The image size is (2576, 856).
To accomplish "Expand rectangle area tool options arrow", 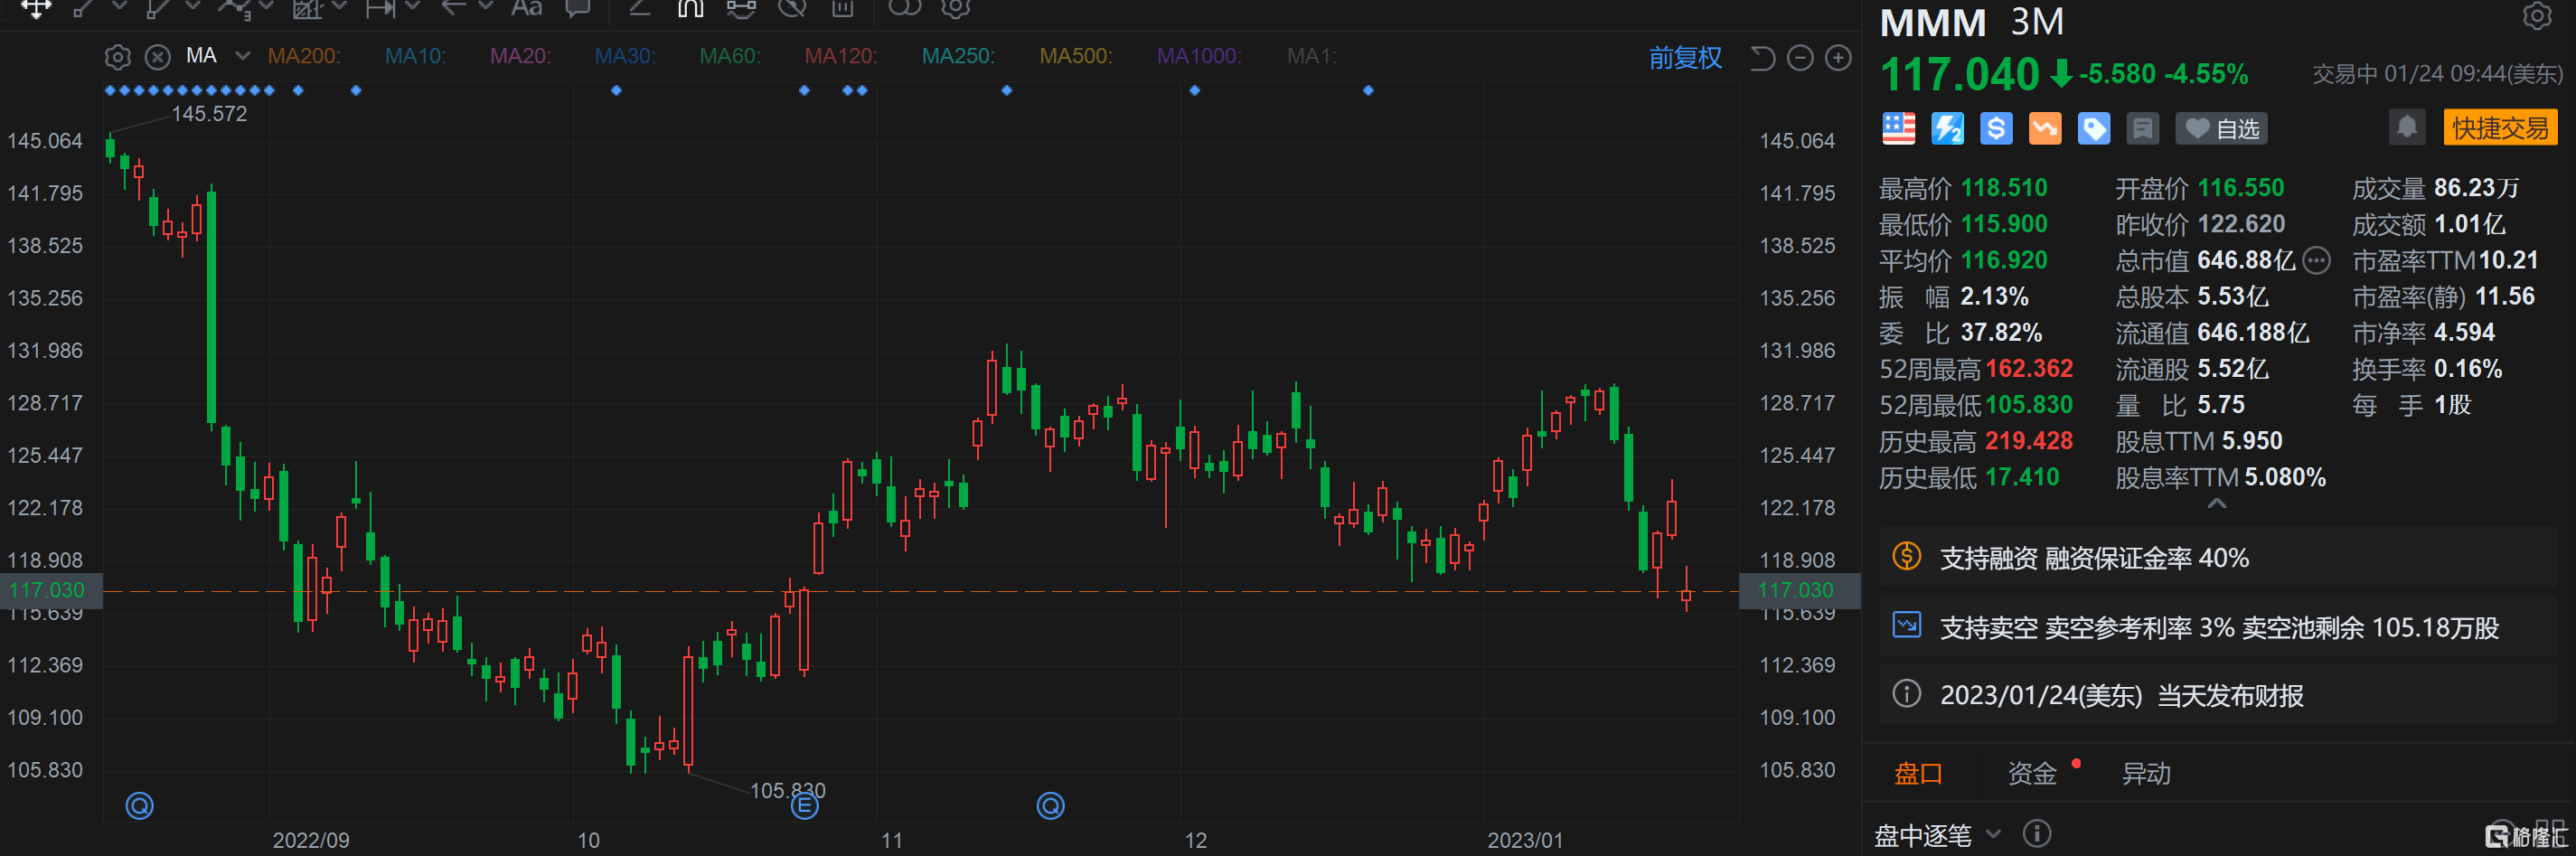I will (x=339, y=6).
